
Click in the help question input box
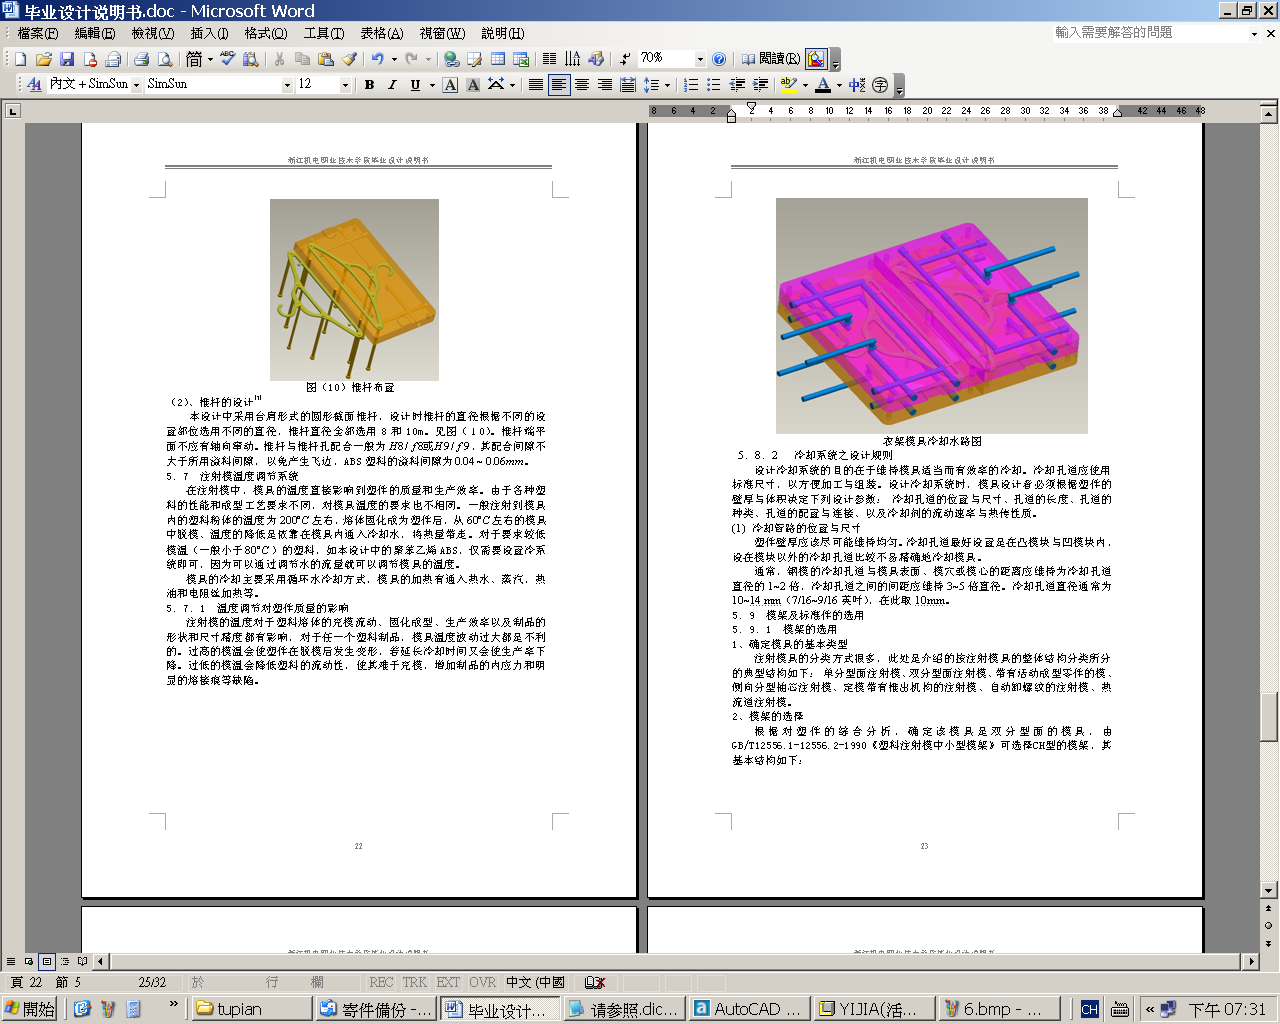[x=1150, y=33]
